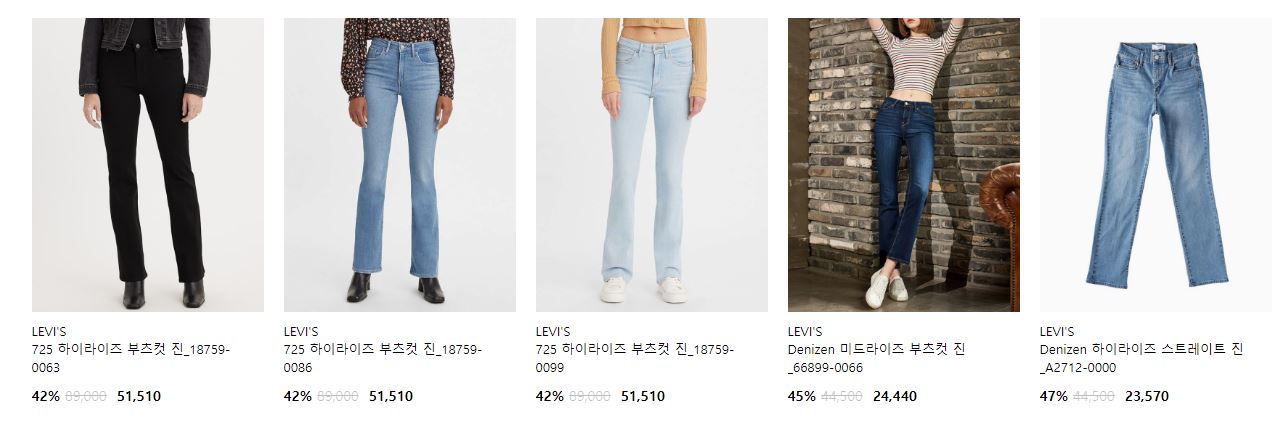1274x428 pixels.
Task: Click the 45% discount label
Action: 802,397
